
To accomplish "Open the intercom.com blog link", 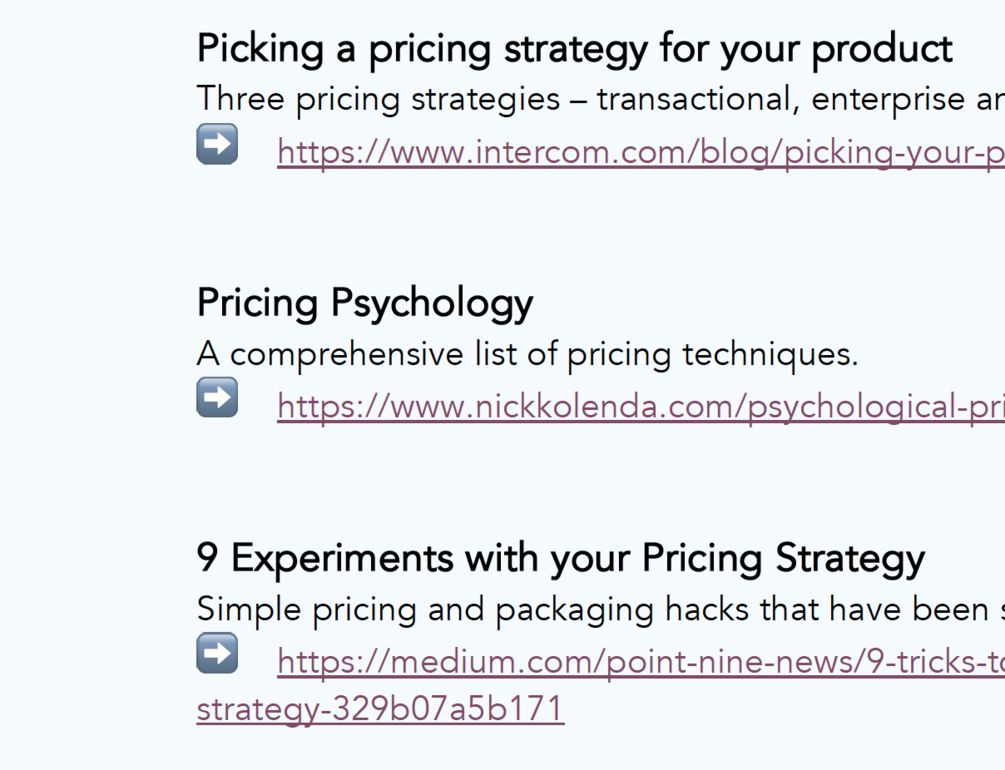I will point(640,152).
